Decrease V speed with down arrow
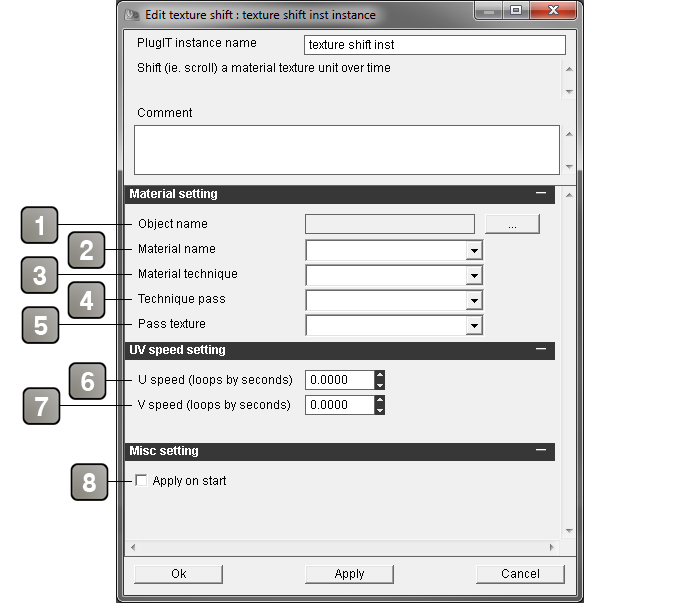Screen dimensions: 700x603 tap(379, 410)
